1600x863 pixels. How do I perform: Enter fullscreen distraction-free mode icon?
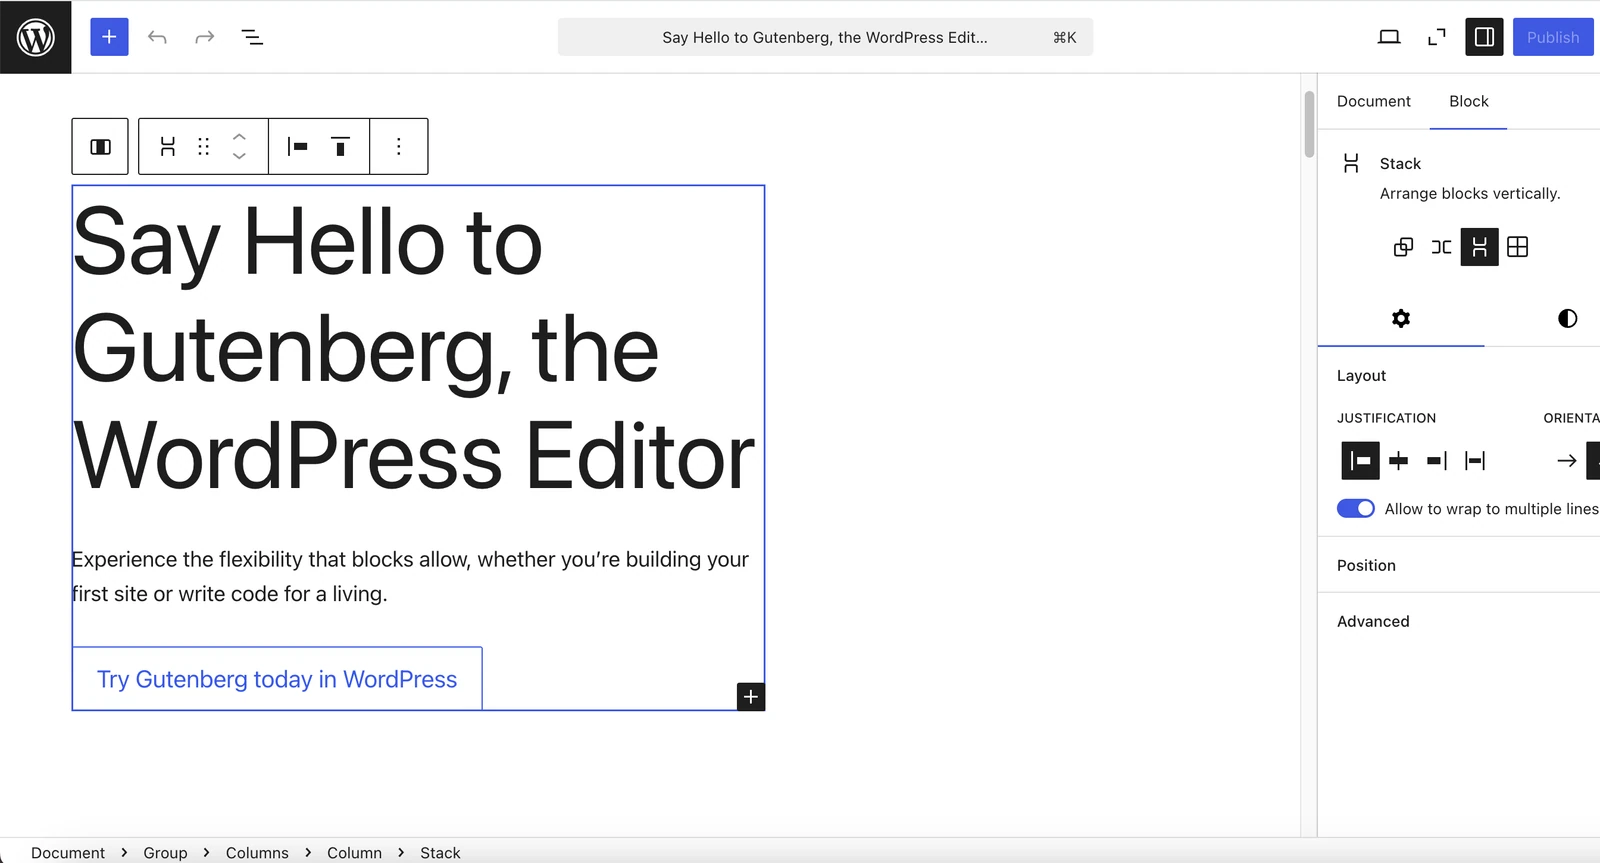click(x=1437, y=37)
